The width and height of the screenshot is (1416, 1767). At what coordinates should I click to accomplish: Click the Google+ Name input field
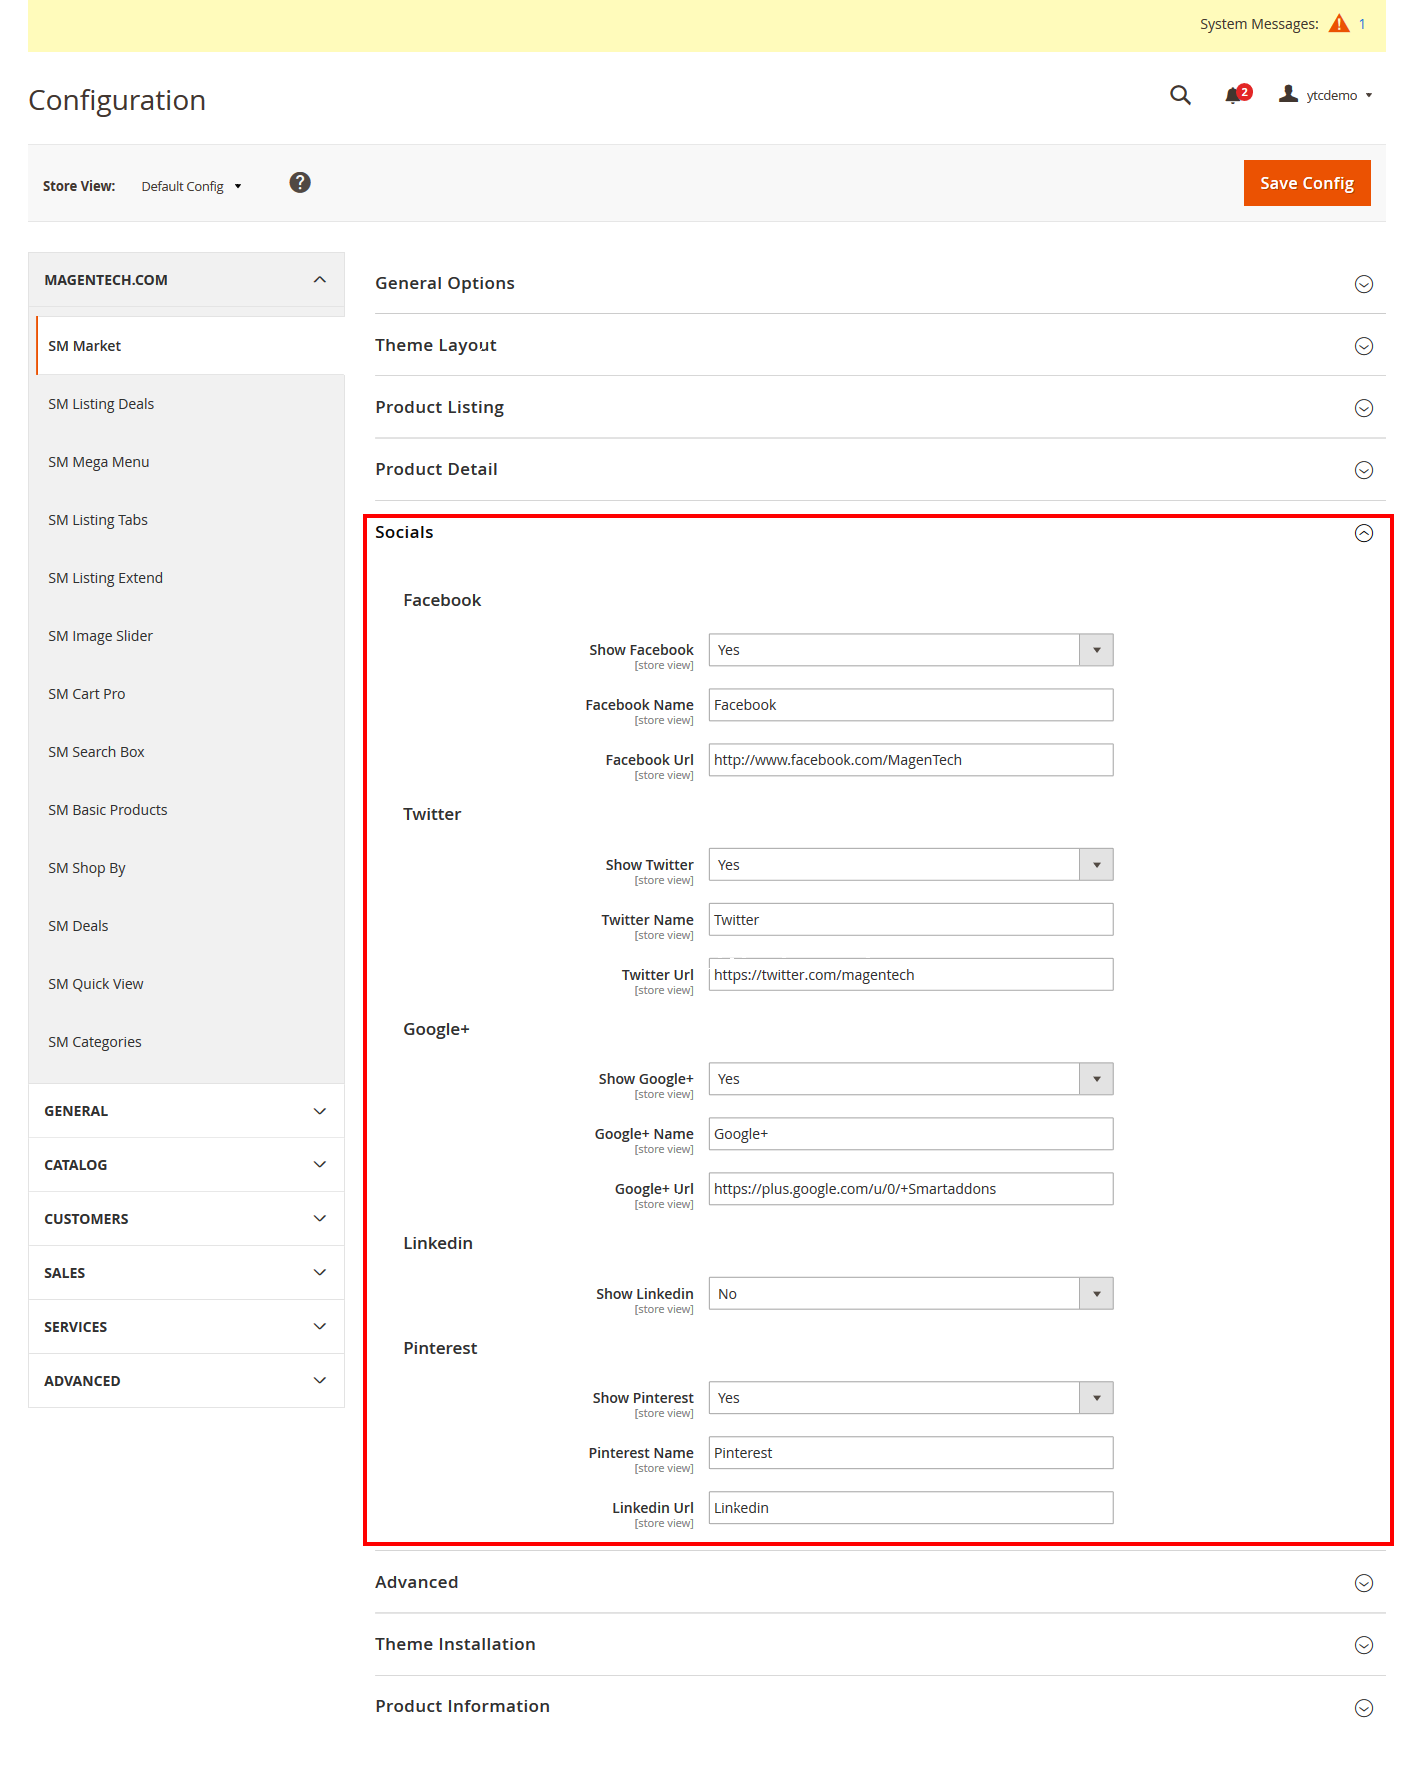(910, 1134)
